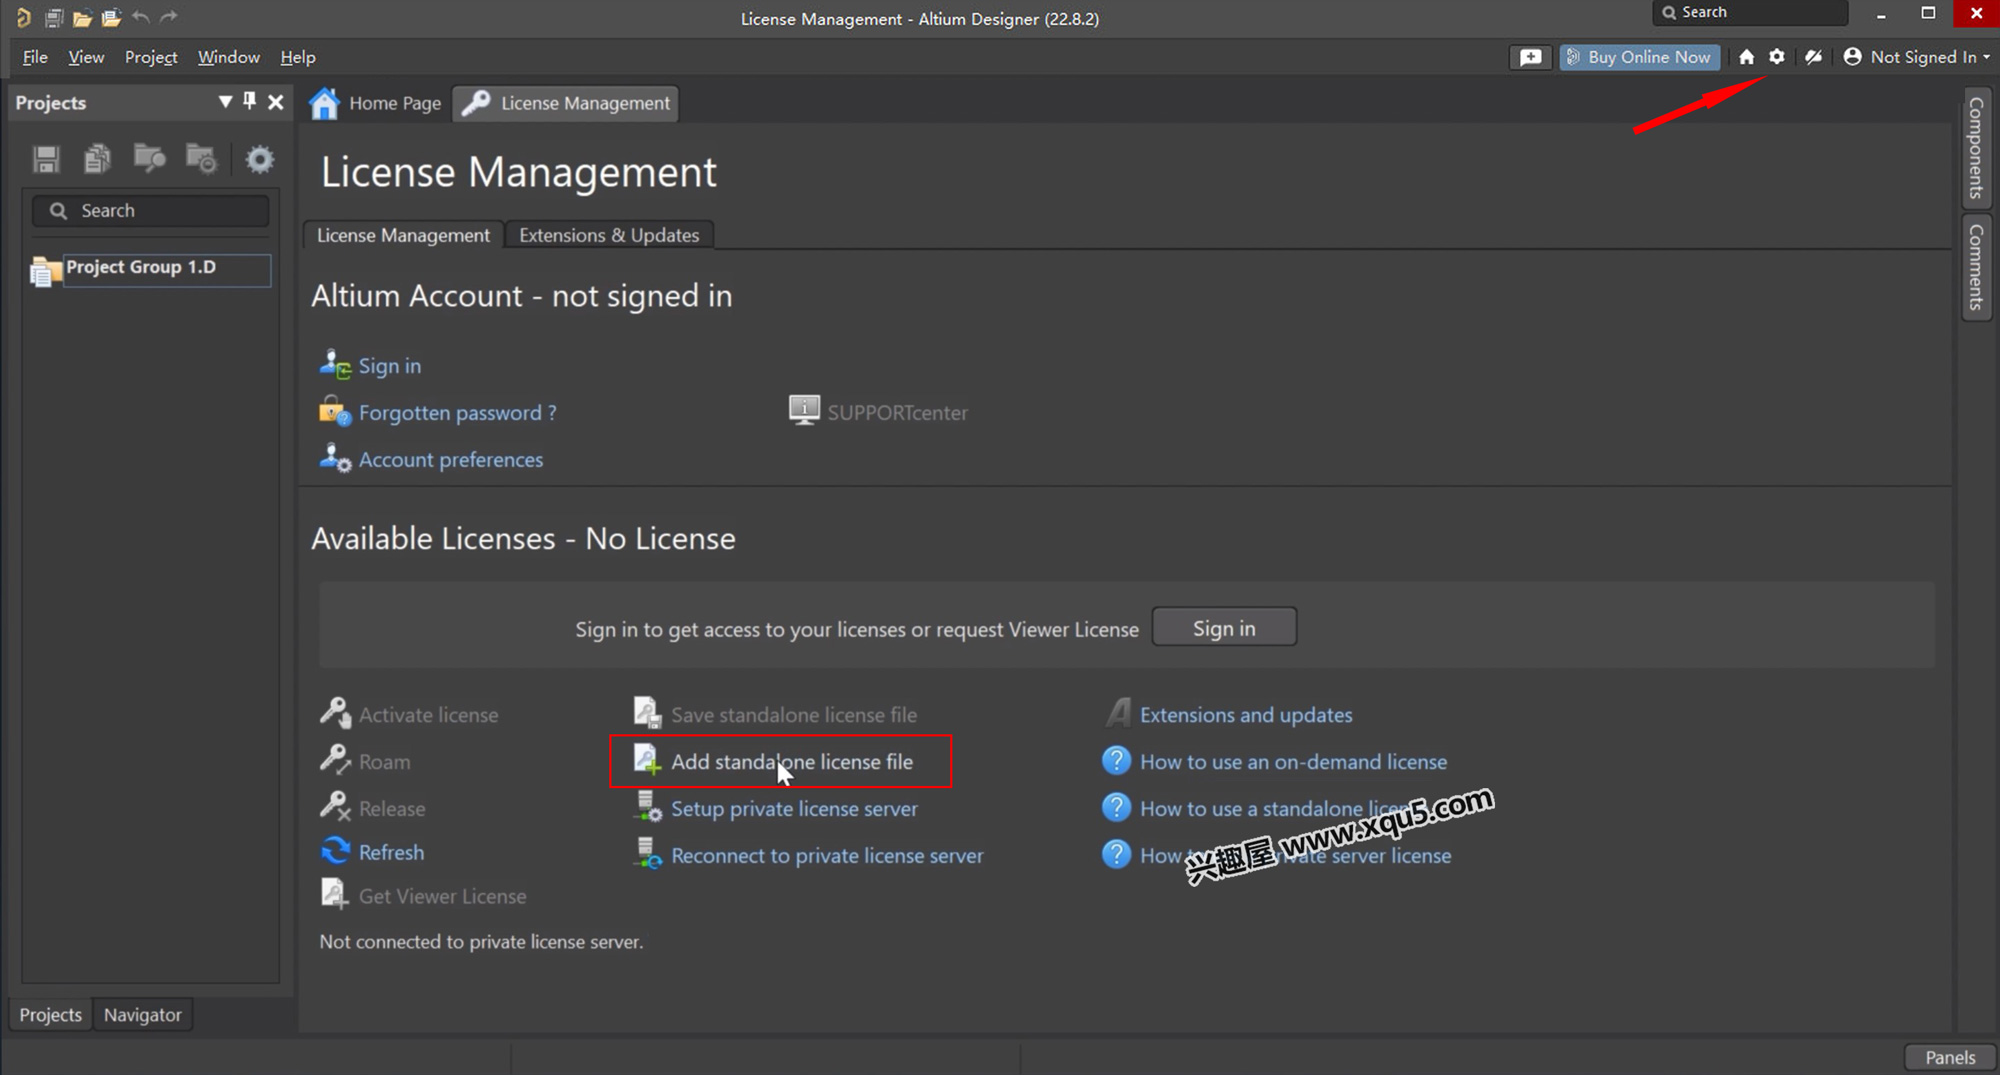
Task: Open How to use an on-demand license help
Action: coord(1293,762)
